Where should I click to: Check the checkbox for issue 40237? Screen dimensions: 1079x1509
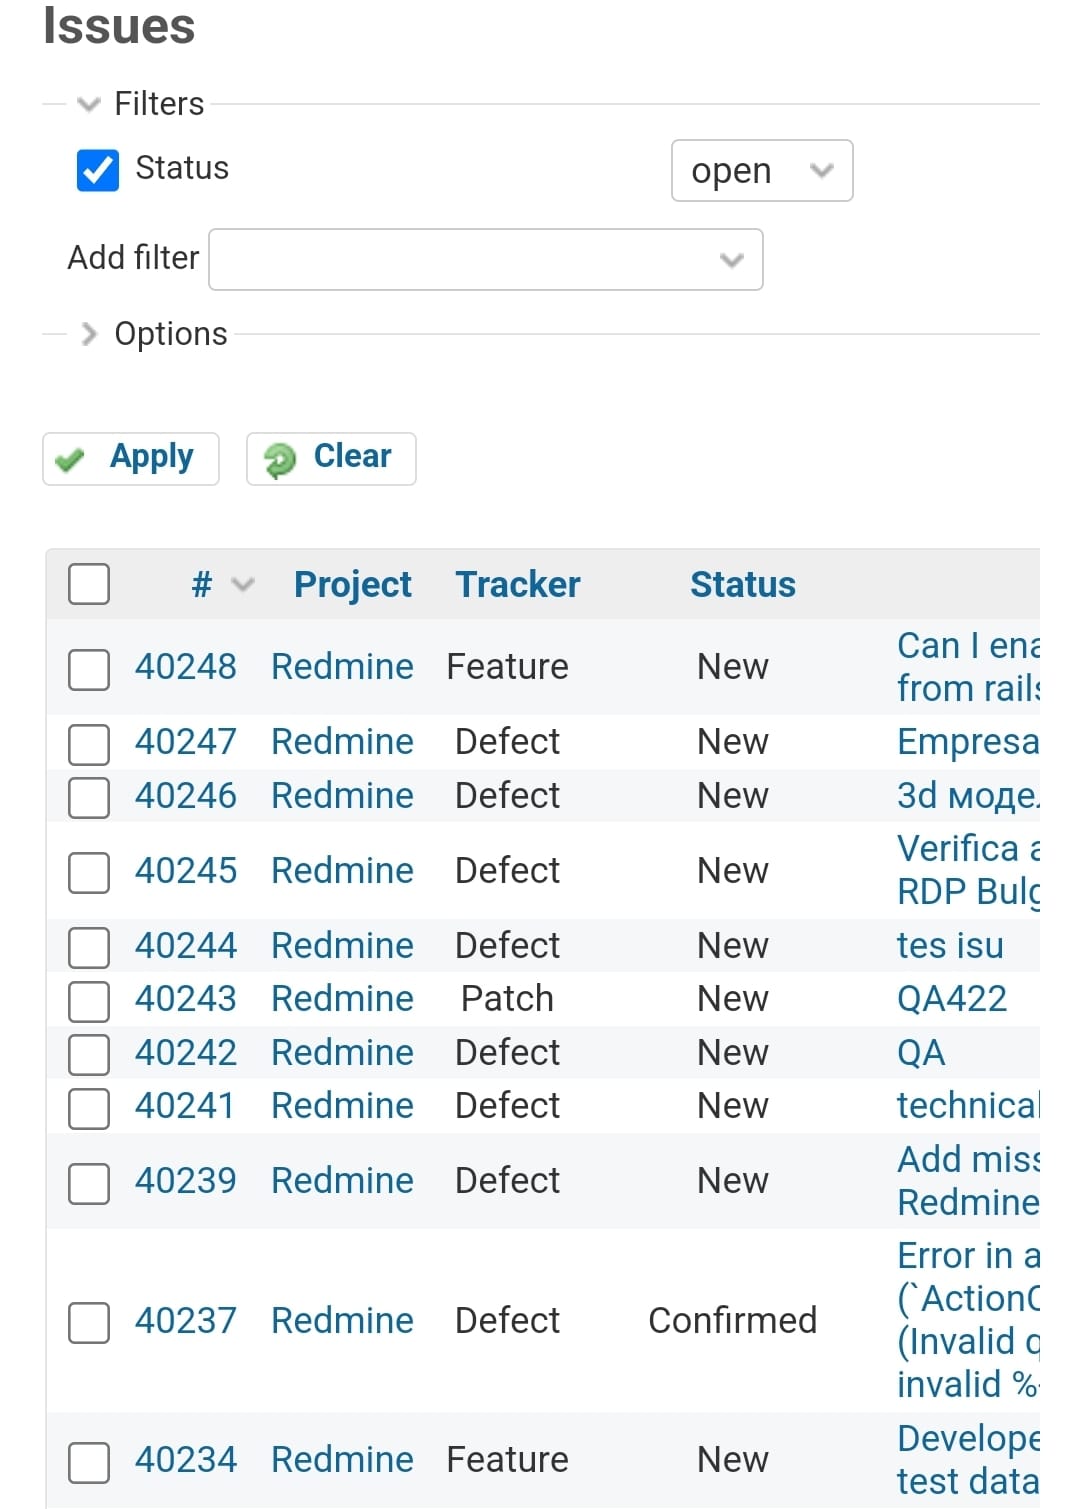[x=88, y=1322]
